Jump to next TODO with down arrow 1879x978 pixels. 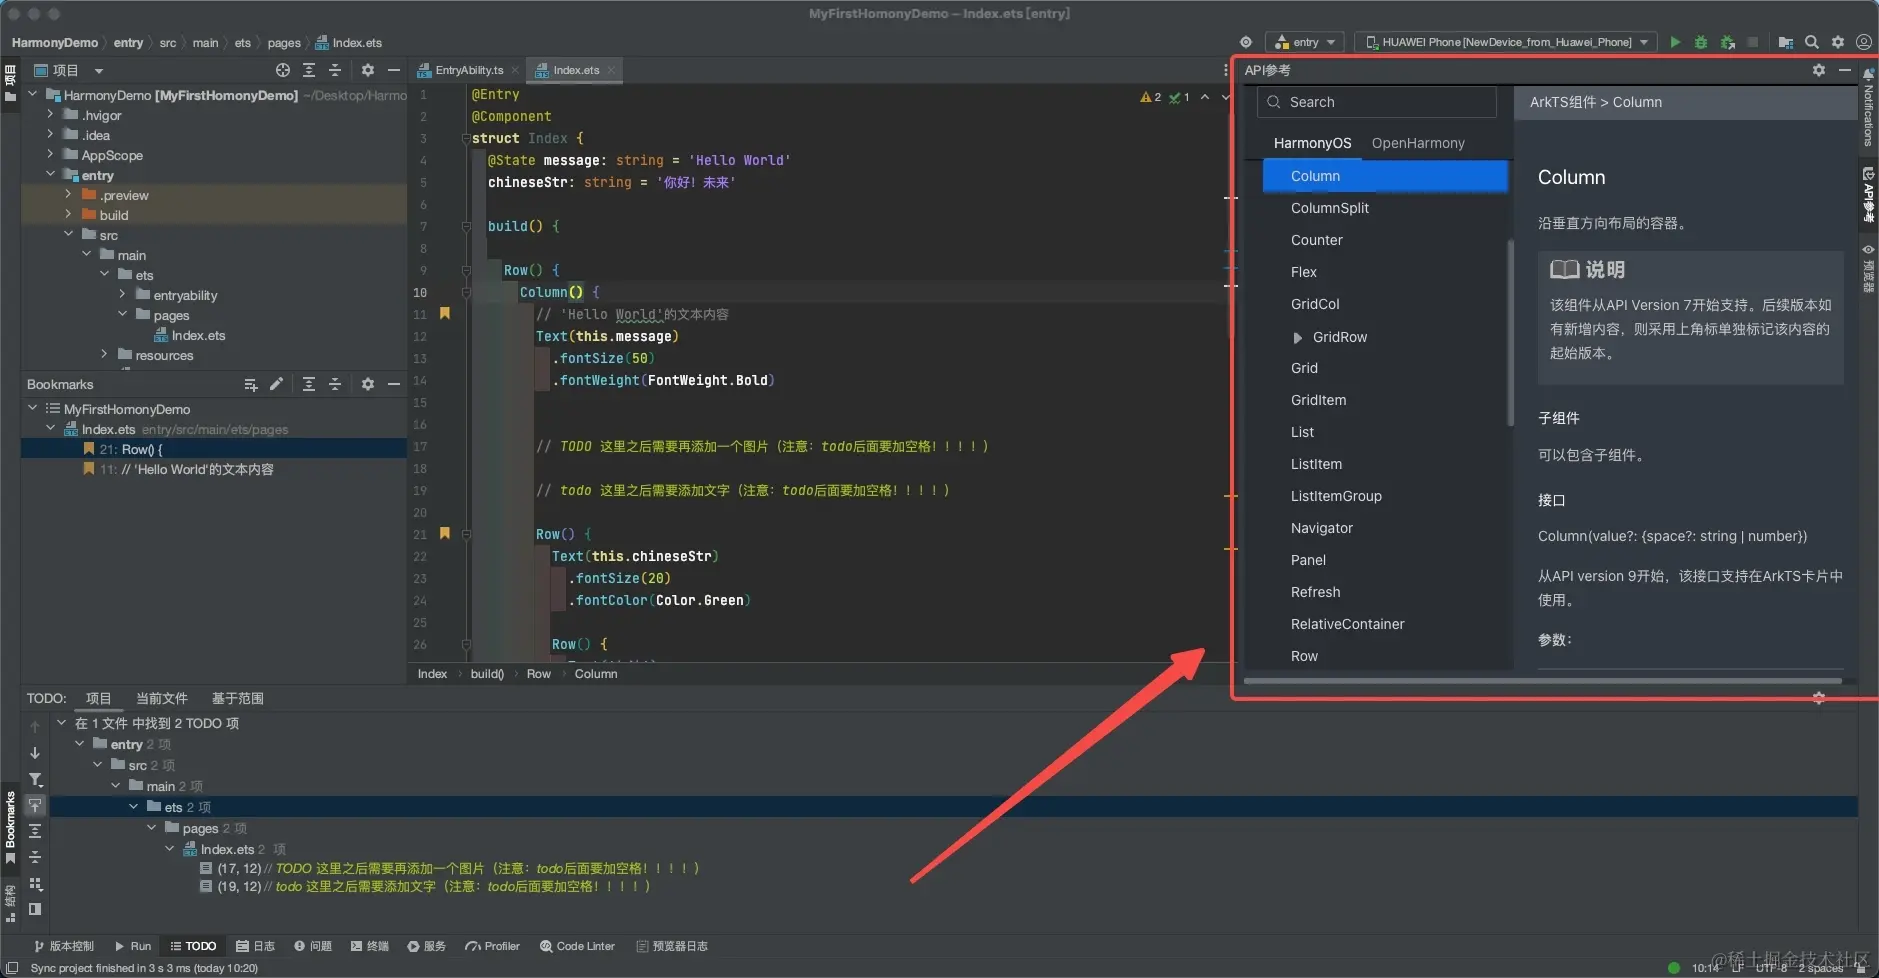(x=35, y=753)
